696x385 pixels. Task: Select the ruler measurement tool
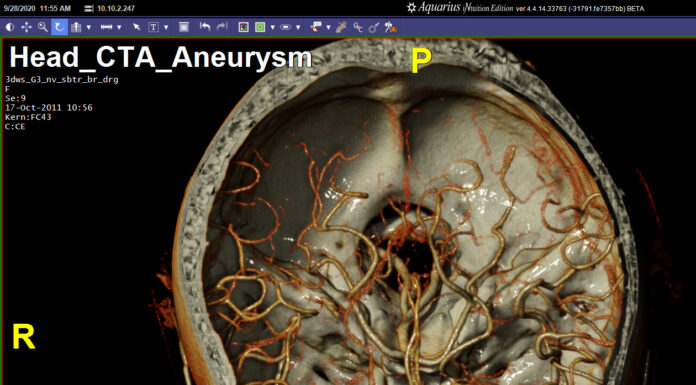click(107, 27)
